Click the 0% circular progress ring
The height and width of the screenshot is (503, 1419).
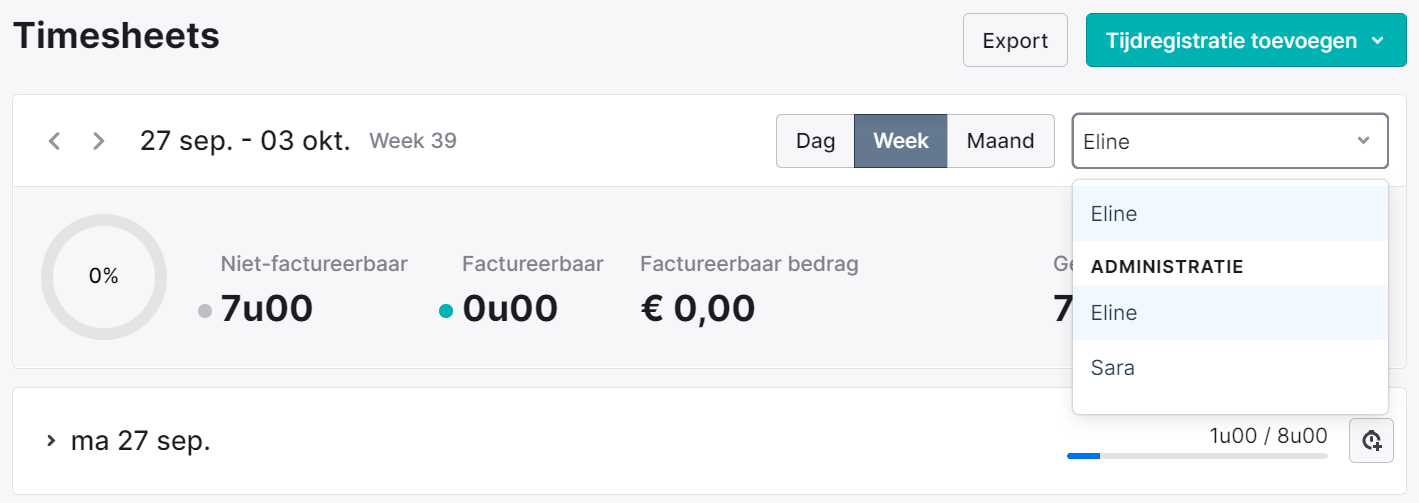tap(104, 276)
